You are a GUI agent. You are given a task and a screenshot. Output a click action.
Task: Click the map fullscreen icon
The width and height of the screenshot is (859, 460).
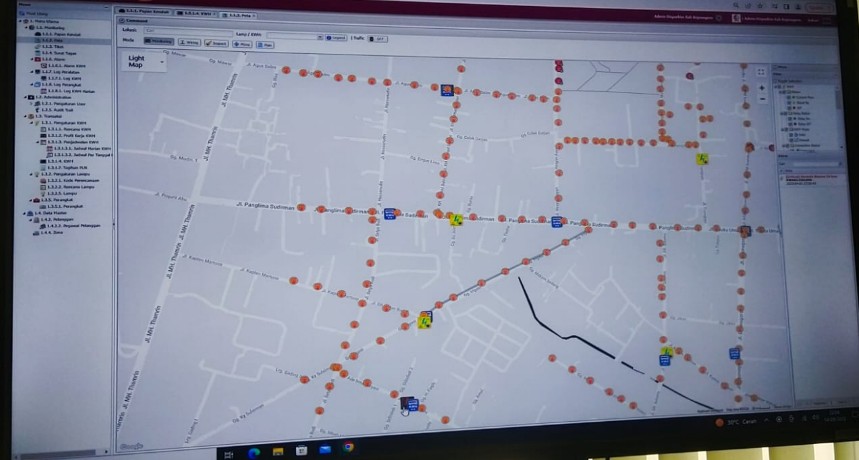pos(761,72)
